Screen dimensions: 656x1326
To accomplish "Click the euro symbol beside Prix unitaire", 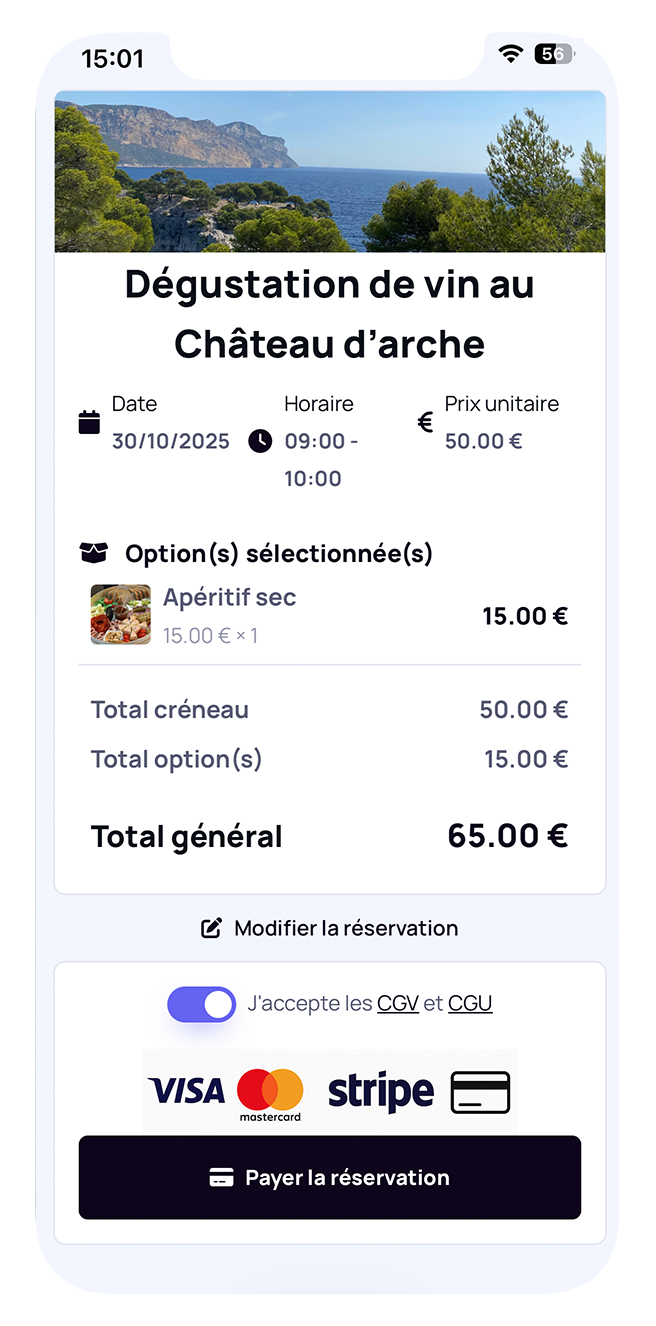I will click(425, 422).
